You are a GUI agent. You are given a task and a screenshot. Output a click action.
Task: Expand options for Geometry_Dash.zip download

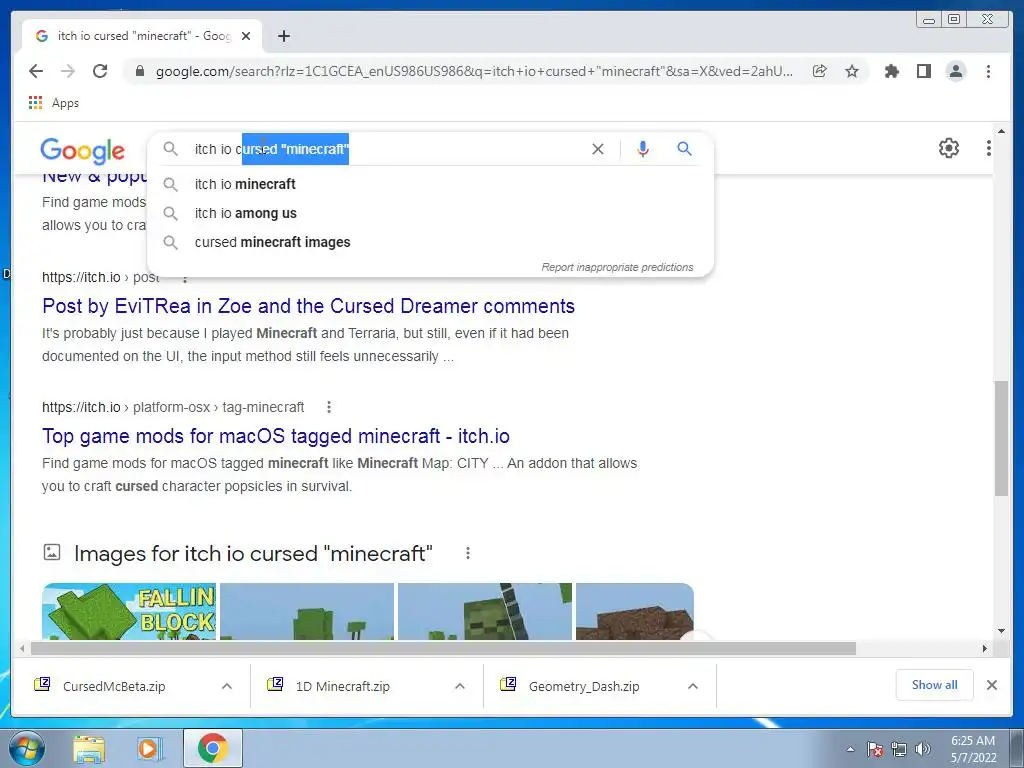(693, 686)
